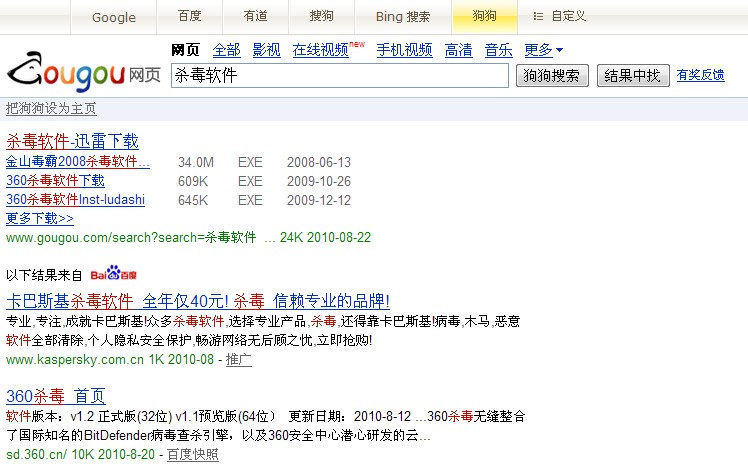The image size is (748, 467).
Task: Focus the search box containing 杀毒软件
Action: (x=340, y=75)
